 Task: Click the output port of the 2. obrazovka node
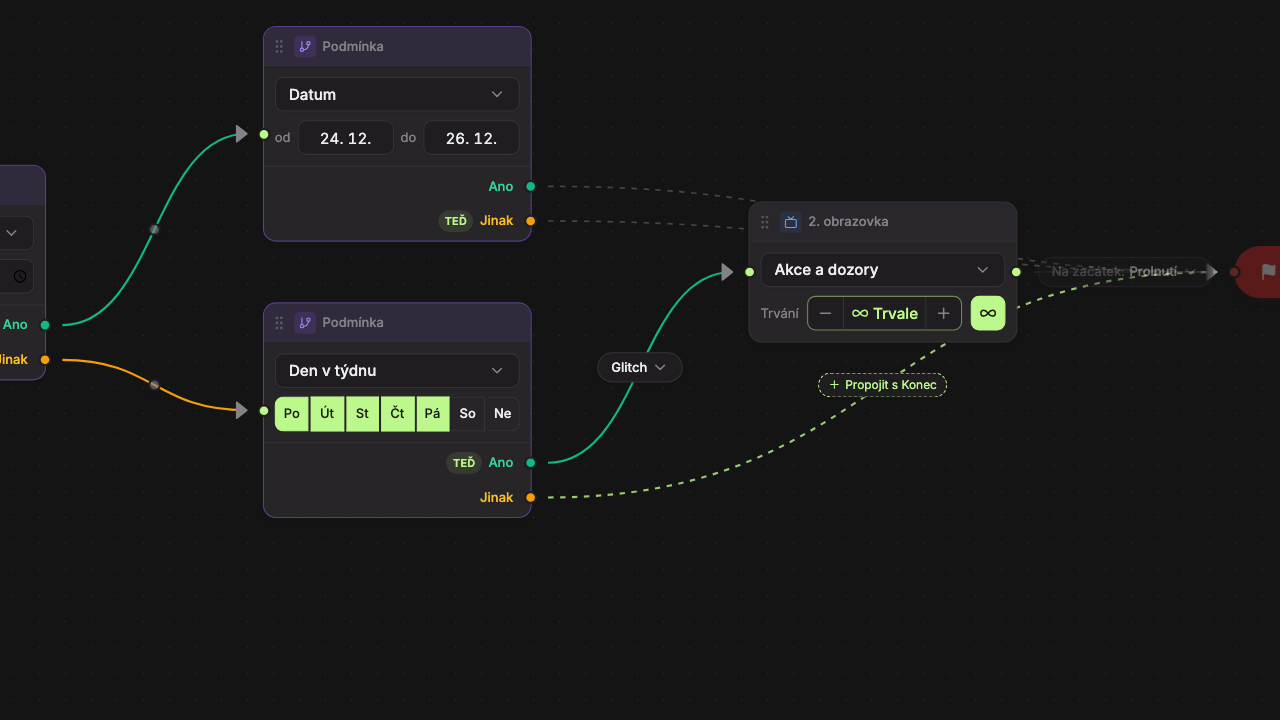pyautogui.click(x=1017, y=272)
